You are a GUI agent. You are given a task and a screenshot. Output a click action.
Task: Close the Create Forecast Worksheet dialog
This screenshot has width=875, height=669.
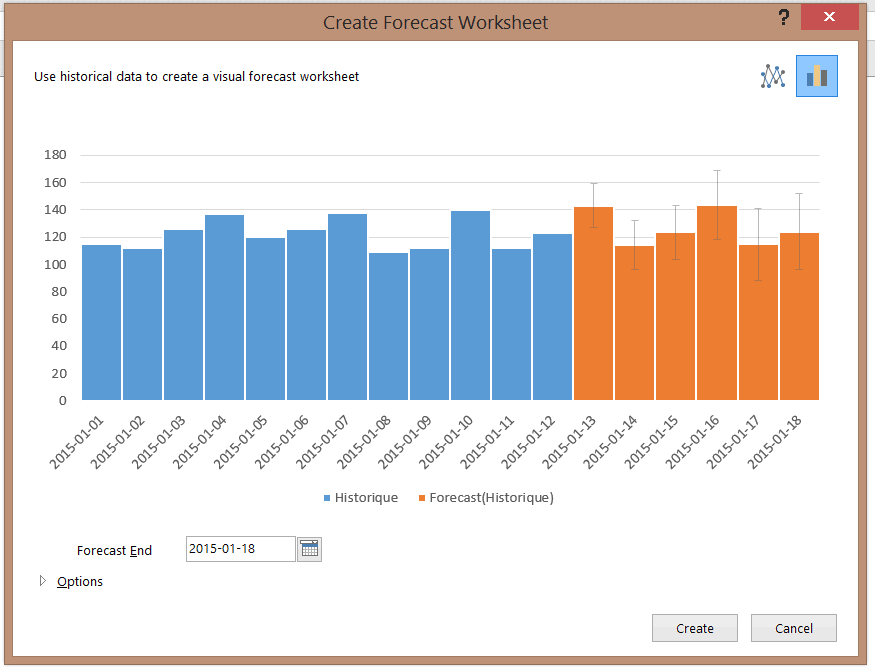pos(830,18)
